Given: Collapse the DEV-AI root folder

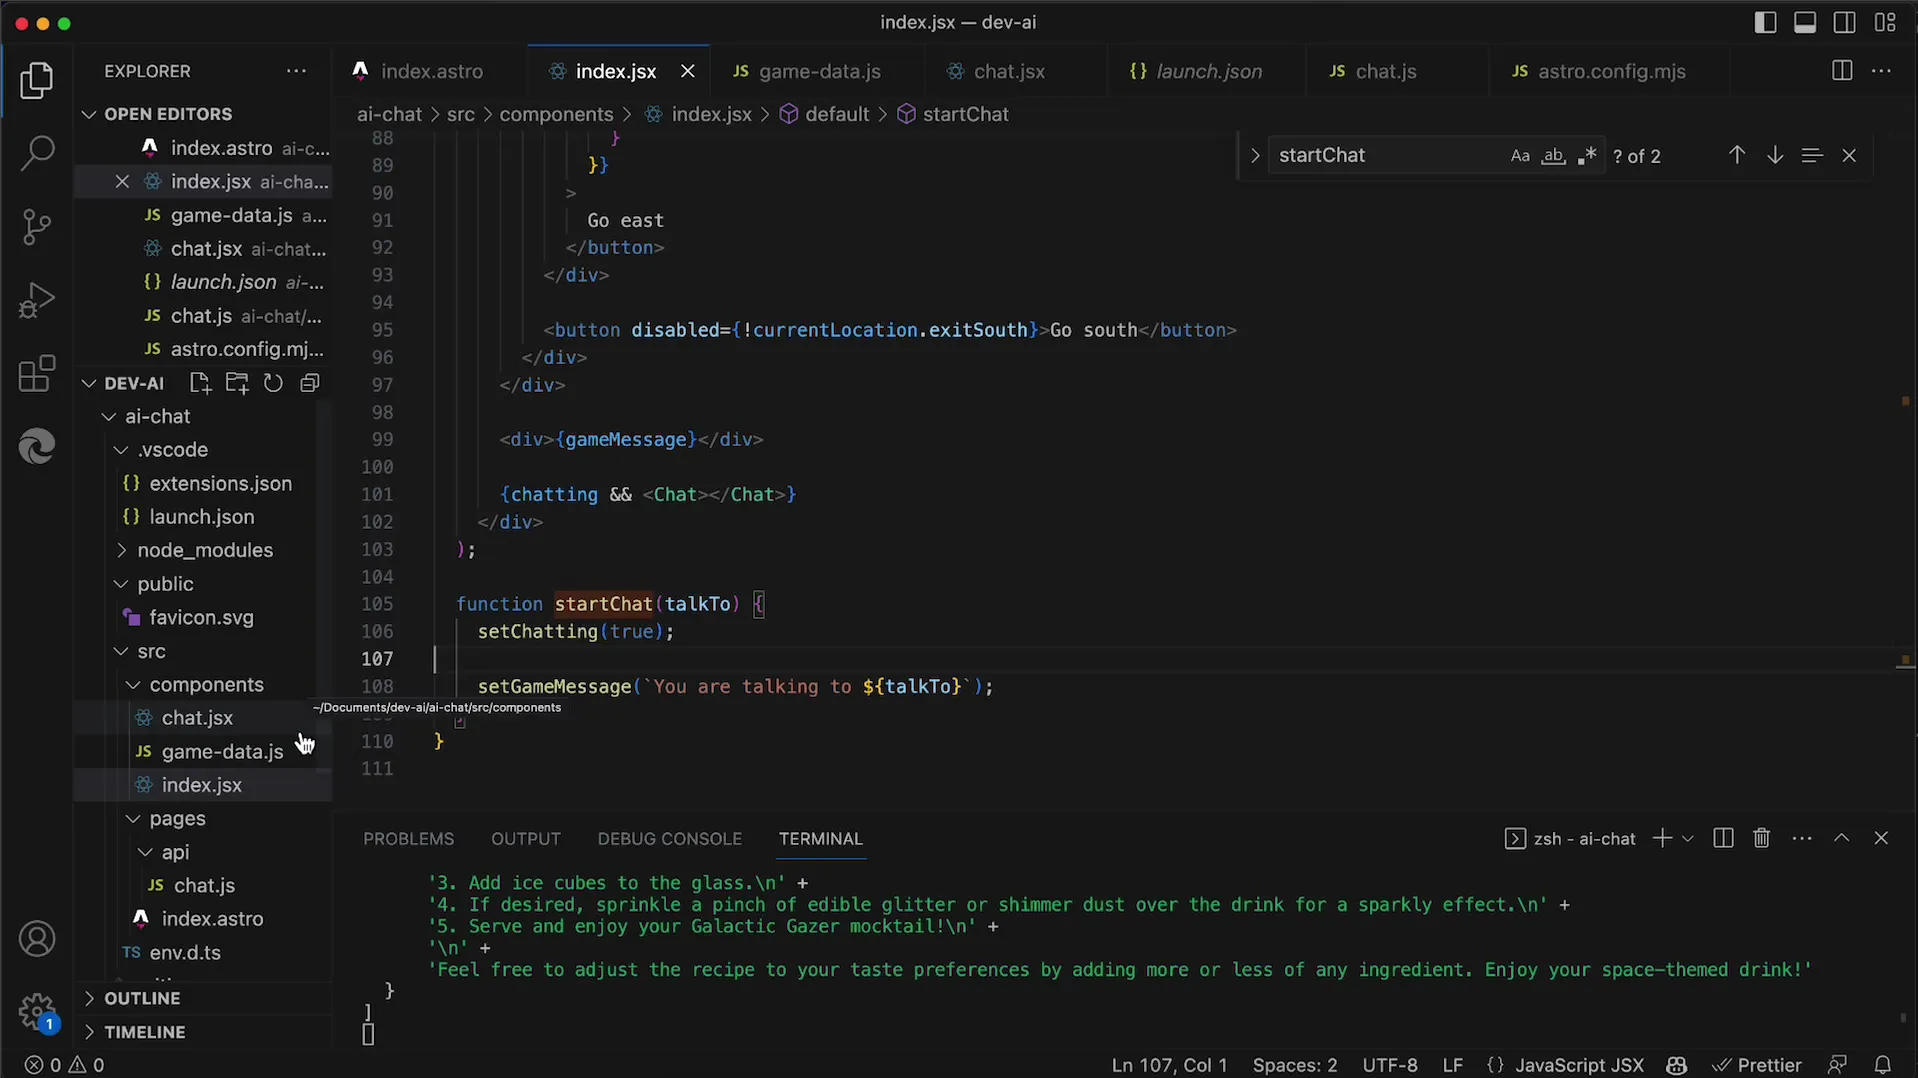Looking at the screenshot, I should 133,383.
